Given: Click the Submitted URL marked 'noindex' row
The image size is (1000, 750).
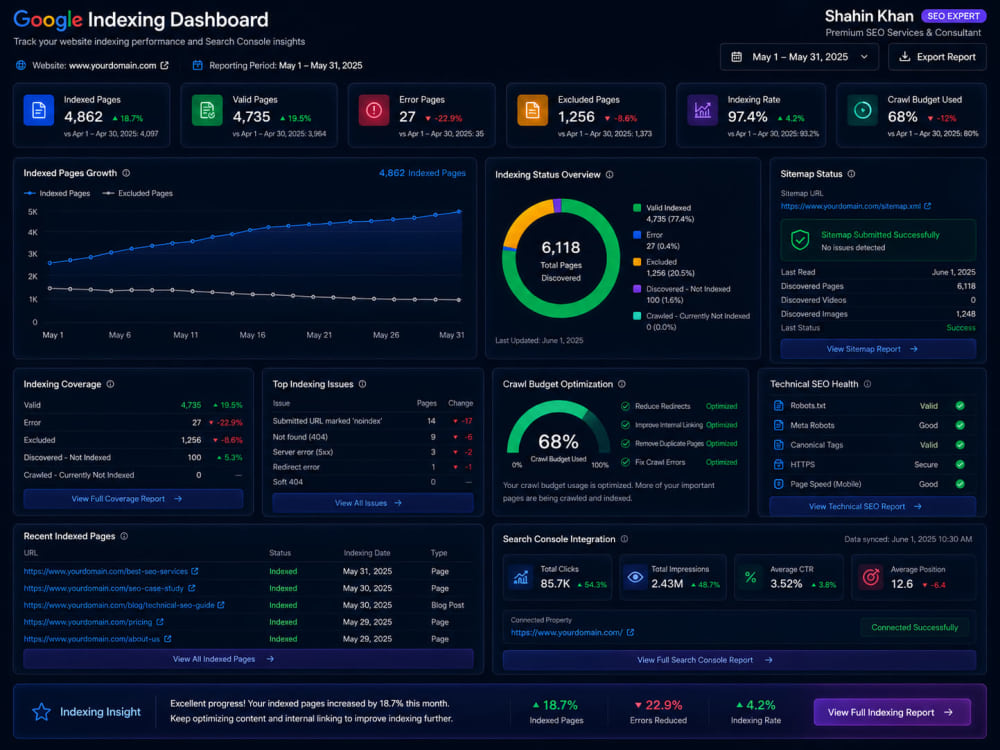Looking at the screenshot, I should point(372,421).
